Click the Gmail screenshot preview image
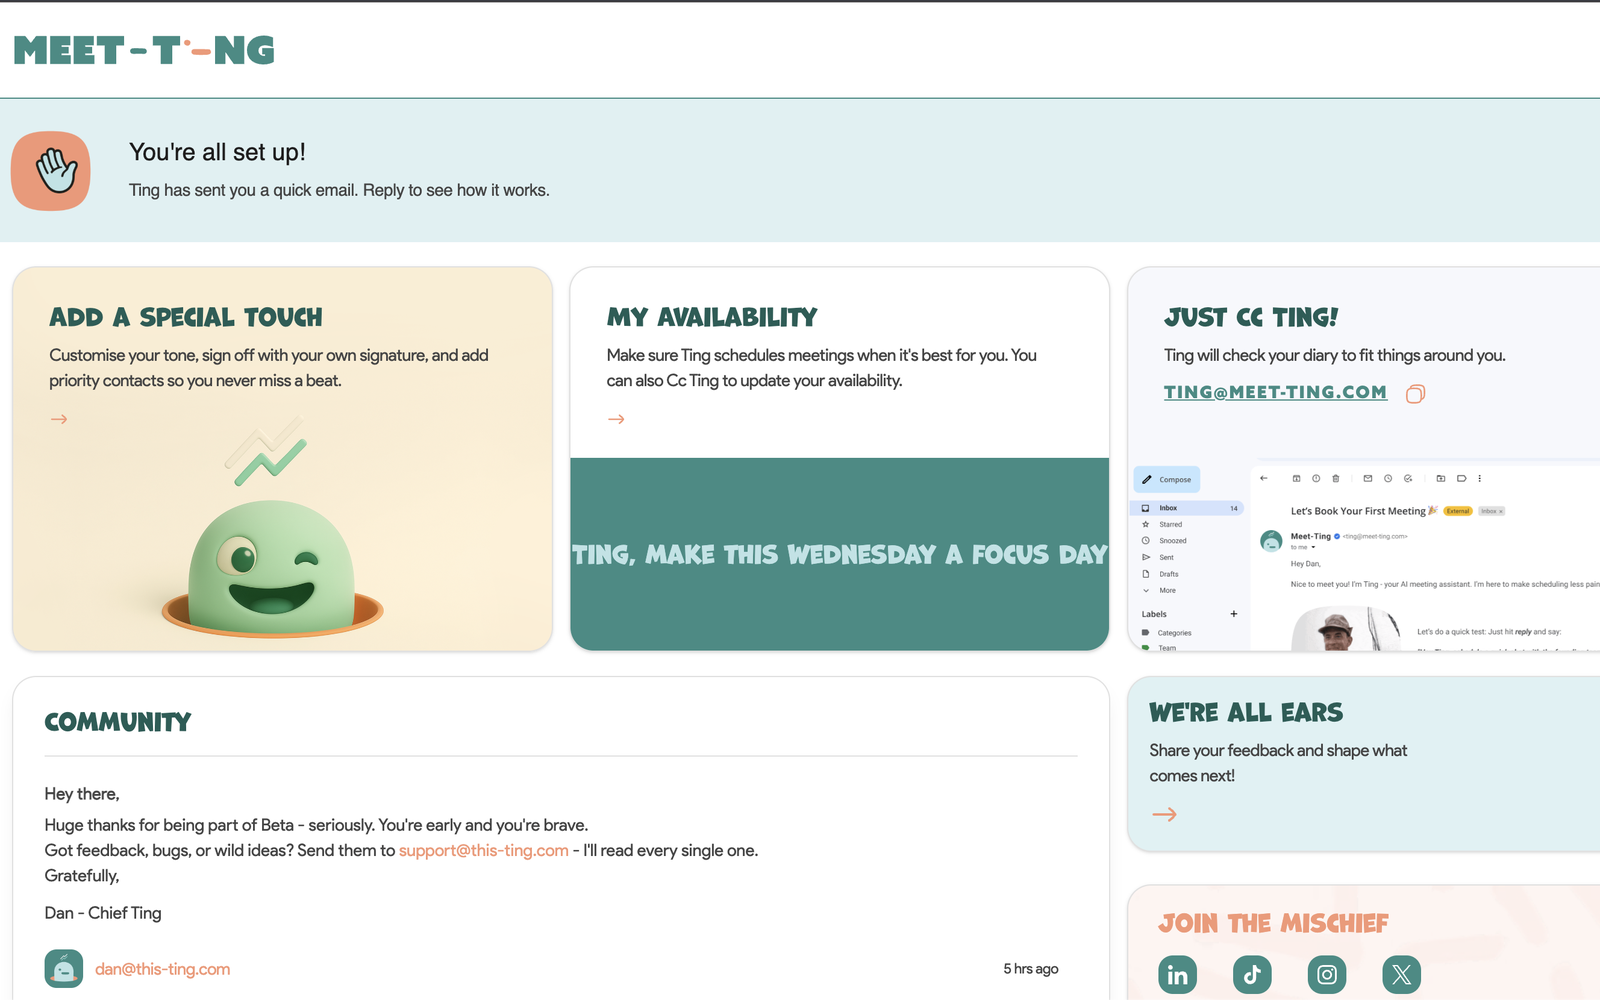The width and height of the screenshot is (1600, 1000). click(1366, 556)
